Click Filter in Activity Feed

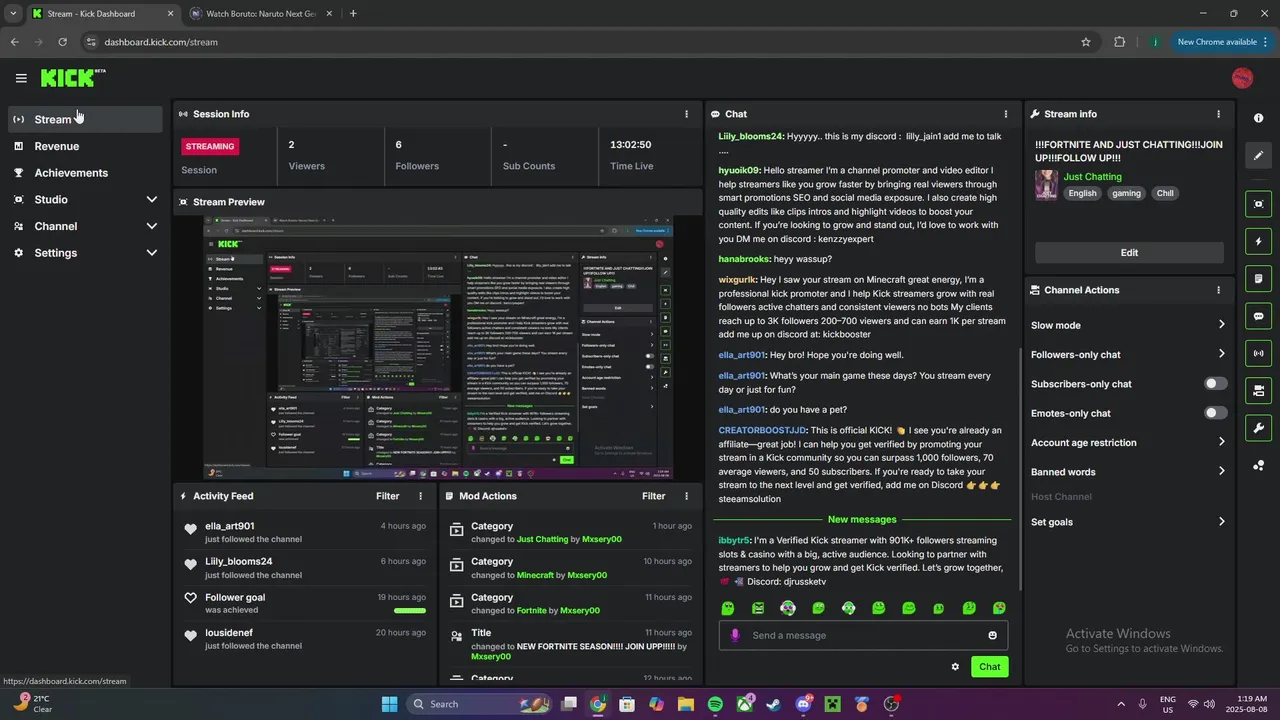point(387,496)
